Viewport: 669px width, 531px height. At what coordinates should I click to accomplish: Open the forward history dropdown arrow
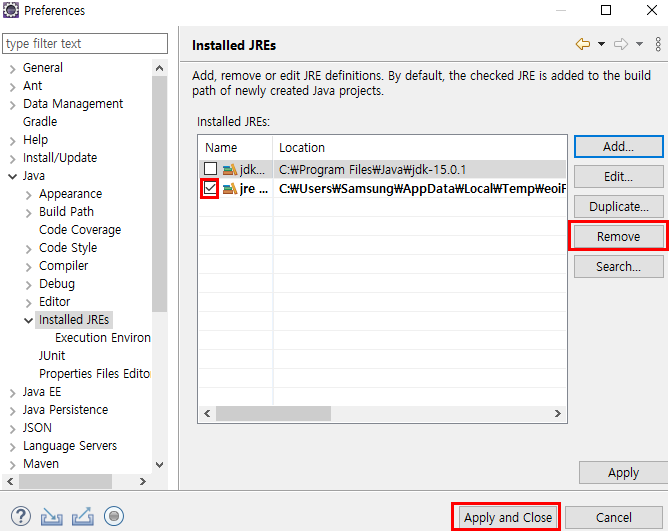[639, 44]
